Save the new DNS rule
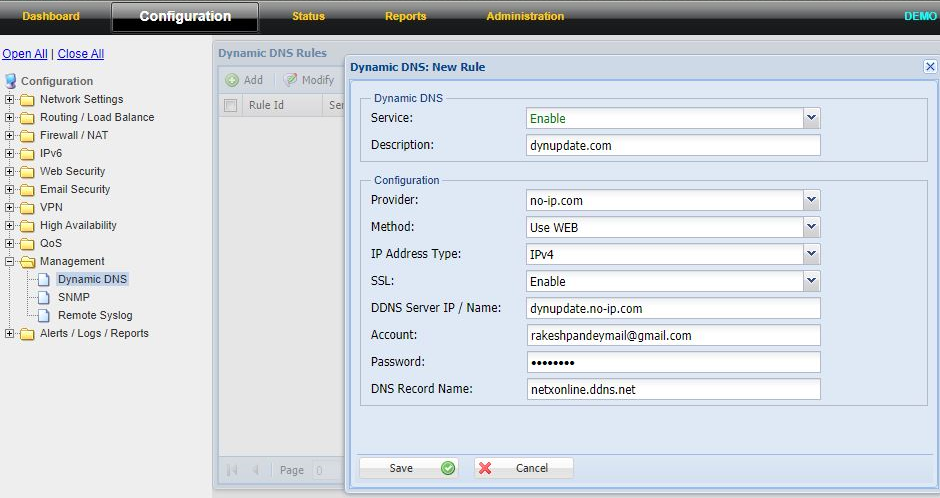 (408, 468)
